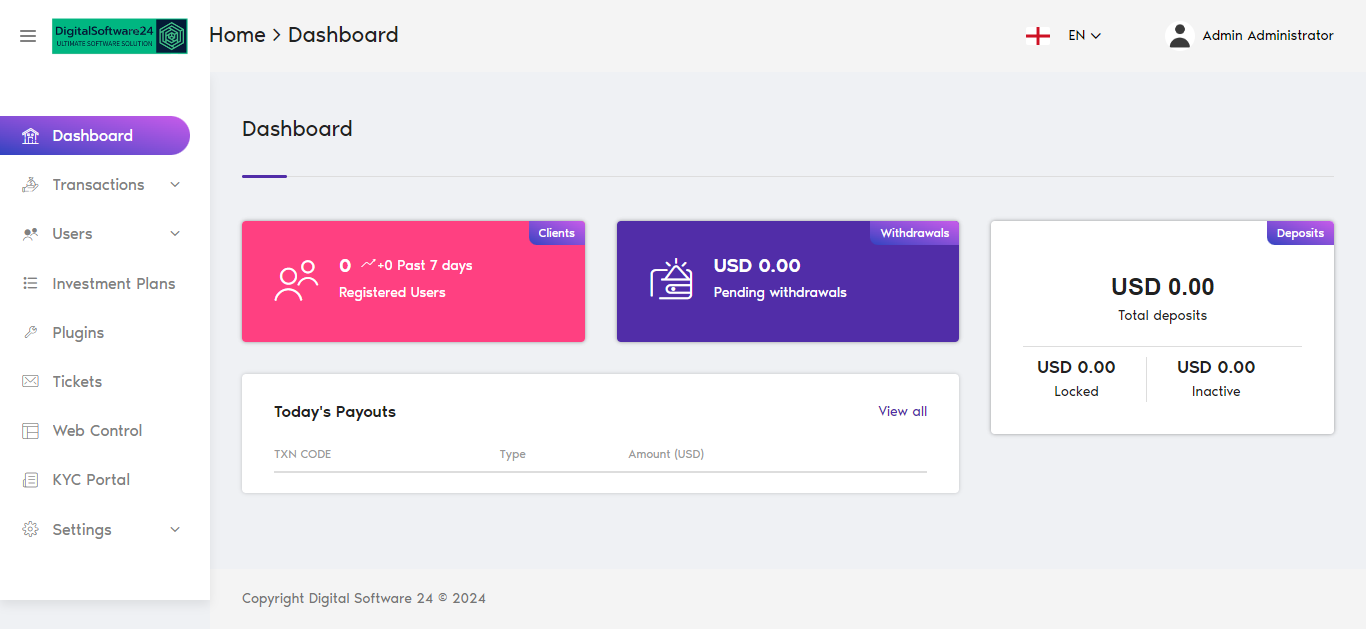Expand the Users submenu chevron
This screenshot has width=1366, height=629.
[175, 234]
